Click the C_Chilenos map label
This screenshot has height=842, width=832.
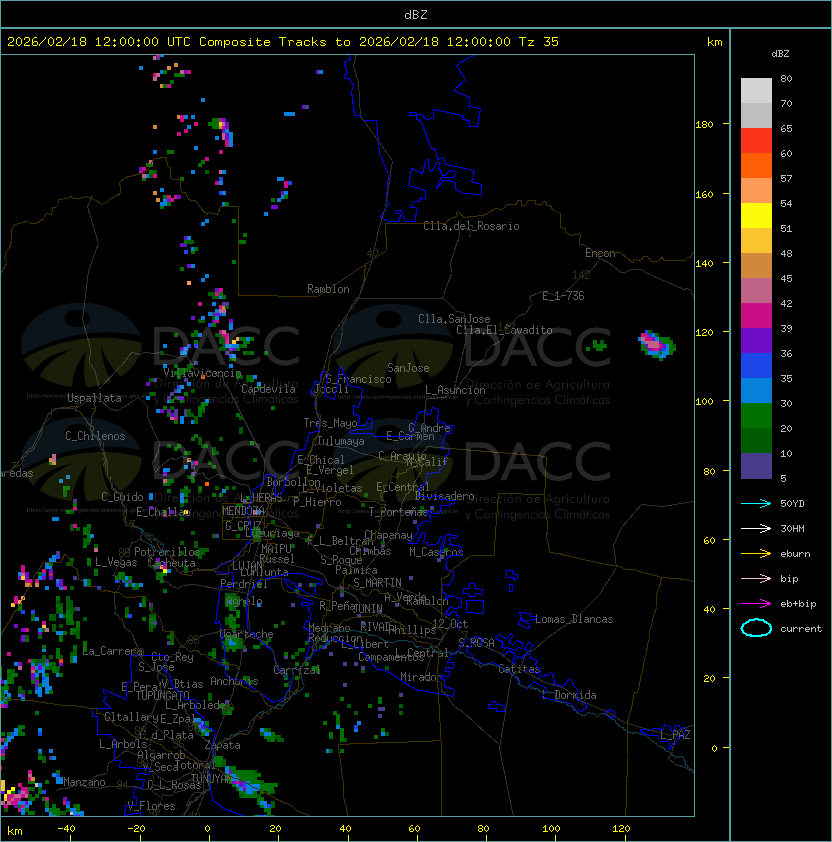click(95, 436)
